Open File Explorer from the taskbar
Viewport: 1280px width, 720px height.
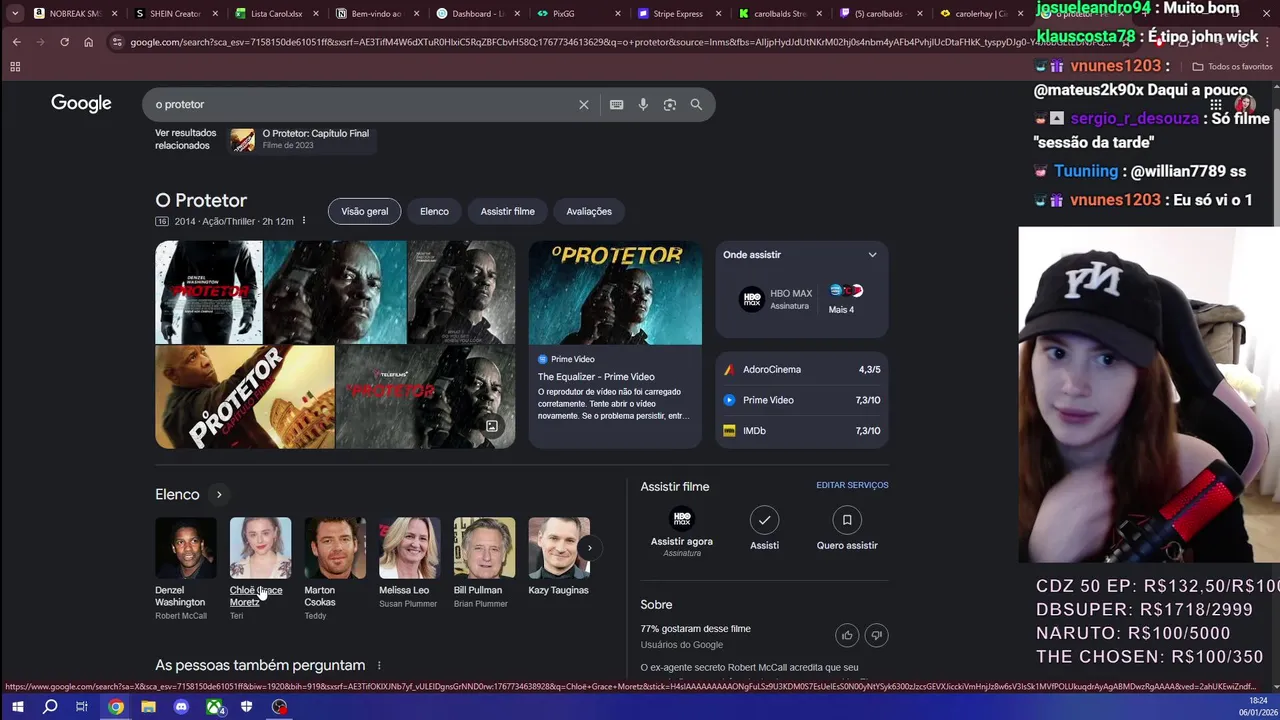(x=148, y=707)
